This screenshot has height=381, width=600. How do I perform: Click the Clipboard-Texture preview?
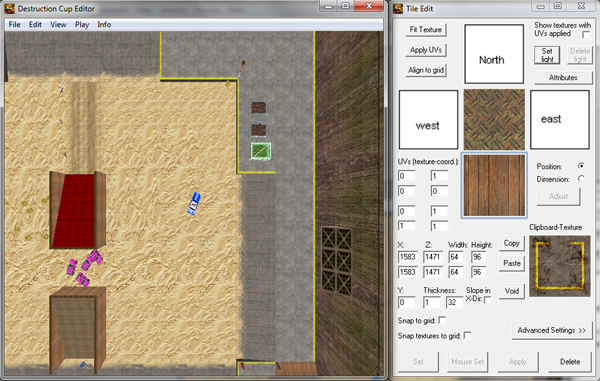tap(559, 266)
